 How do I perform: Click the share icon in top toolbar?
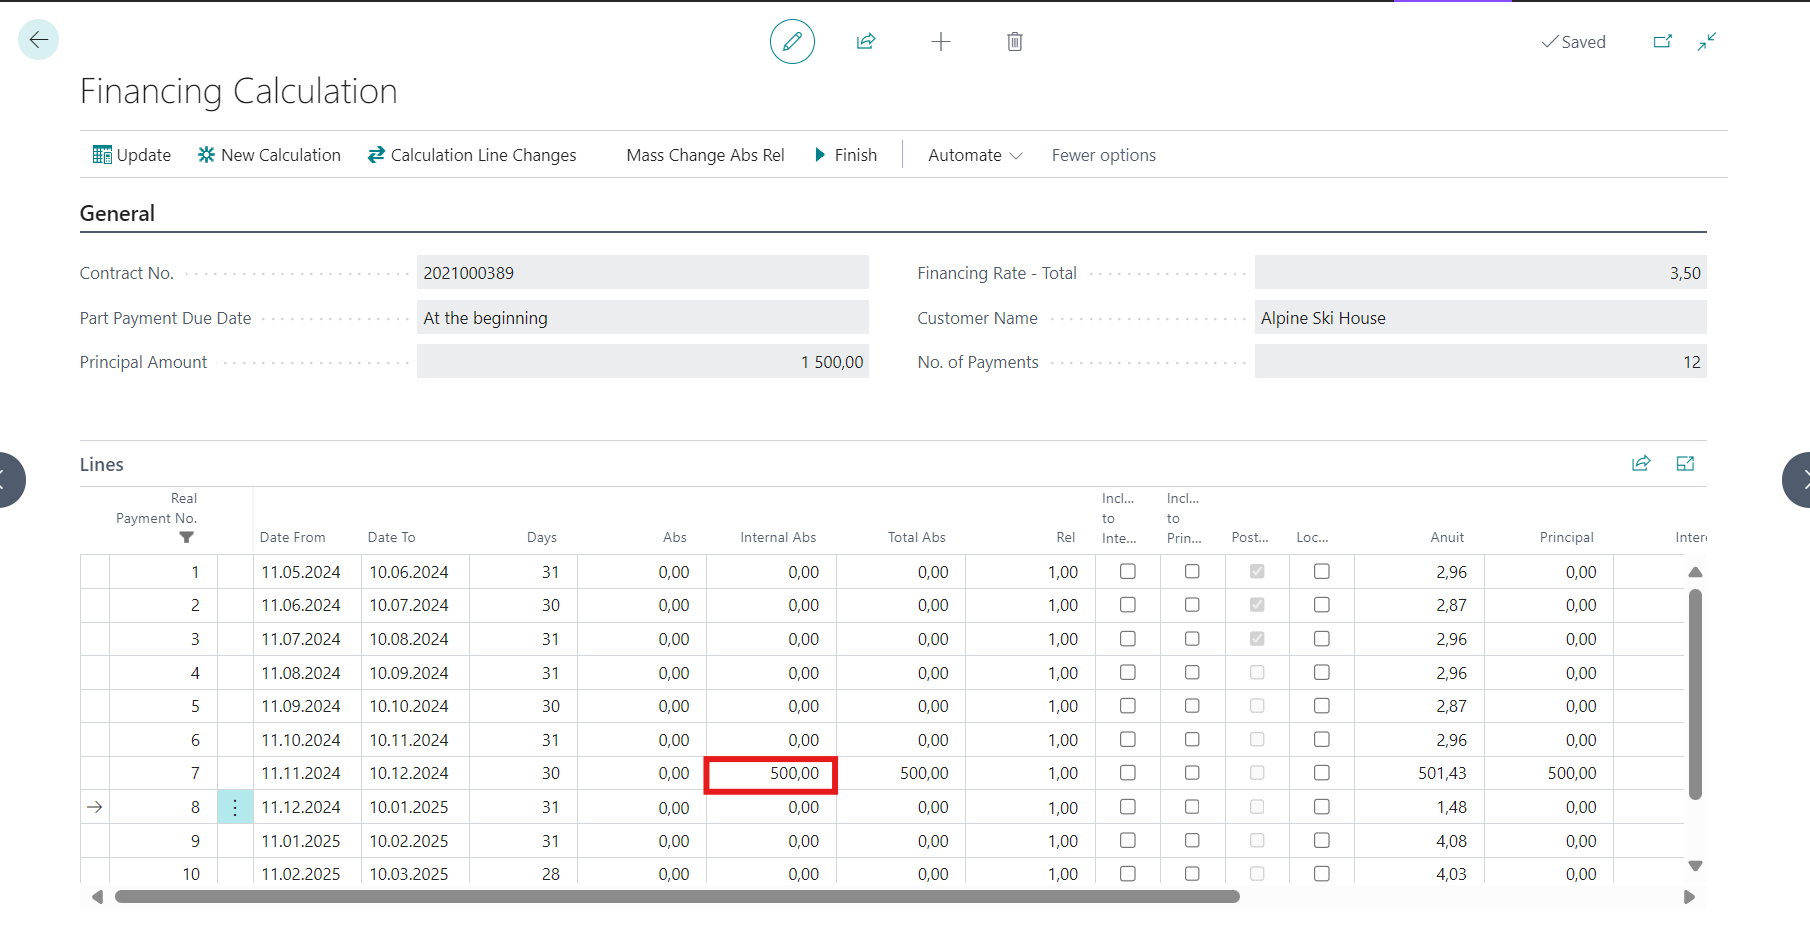coord(866,42)
